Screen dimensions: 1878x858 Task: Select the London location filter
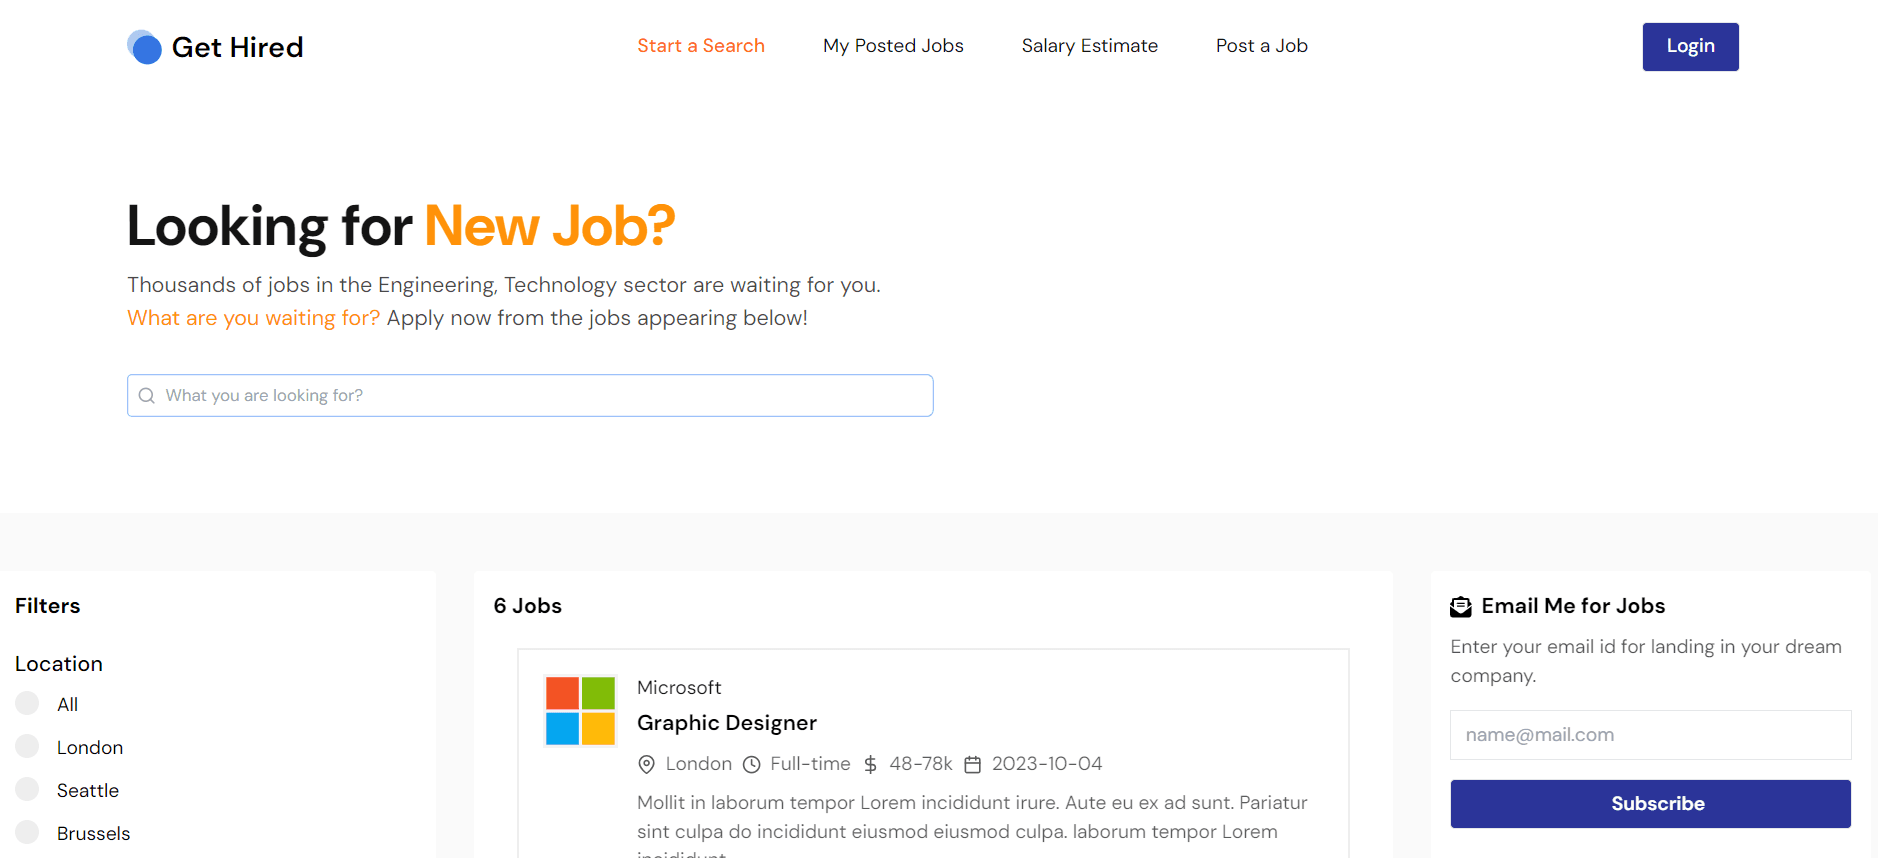point(27,747)
